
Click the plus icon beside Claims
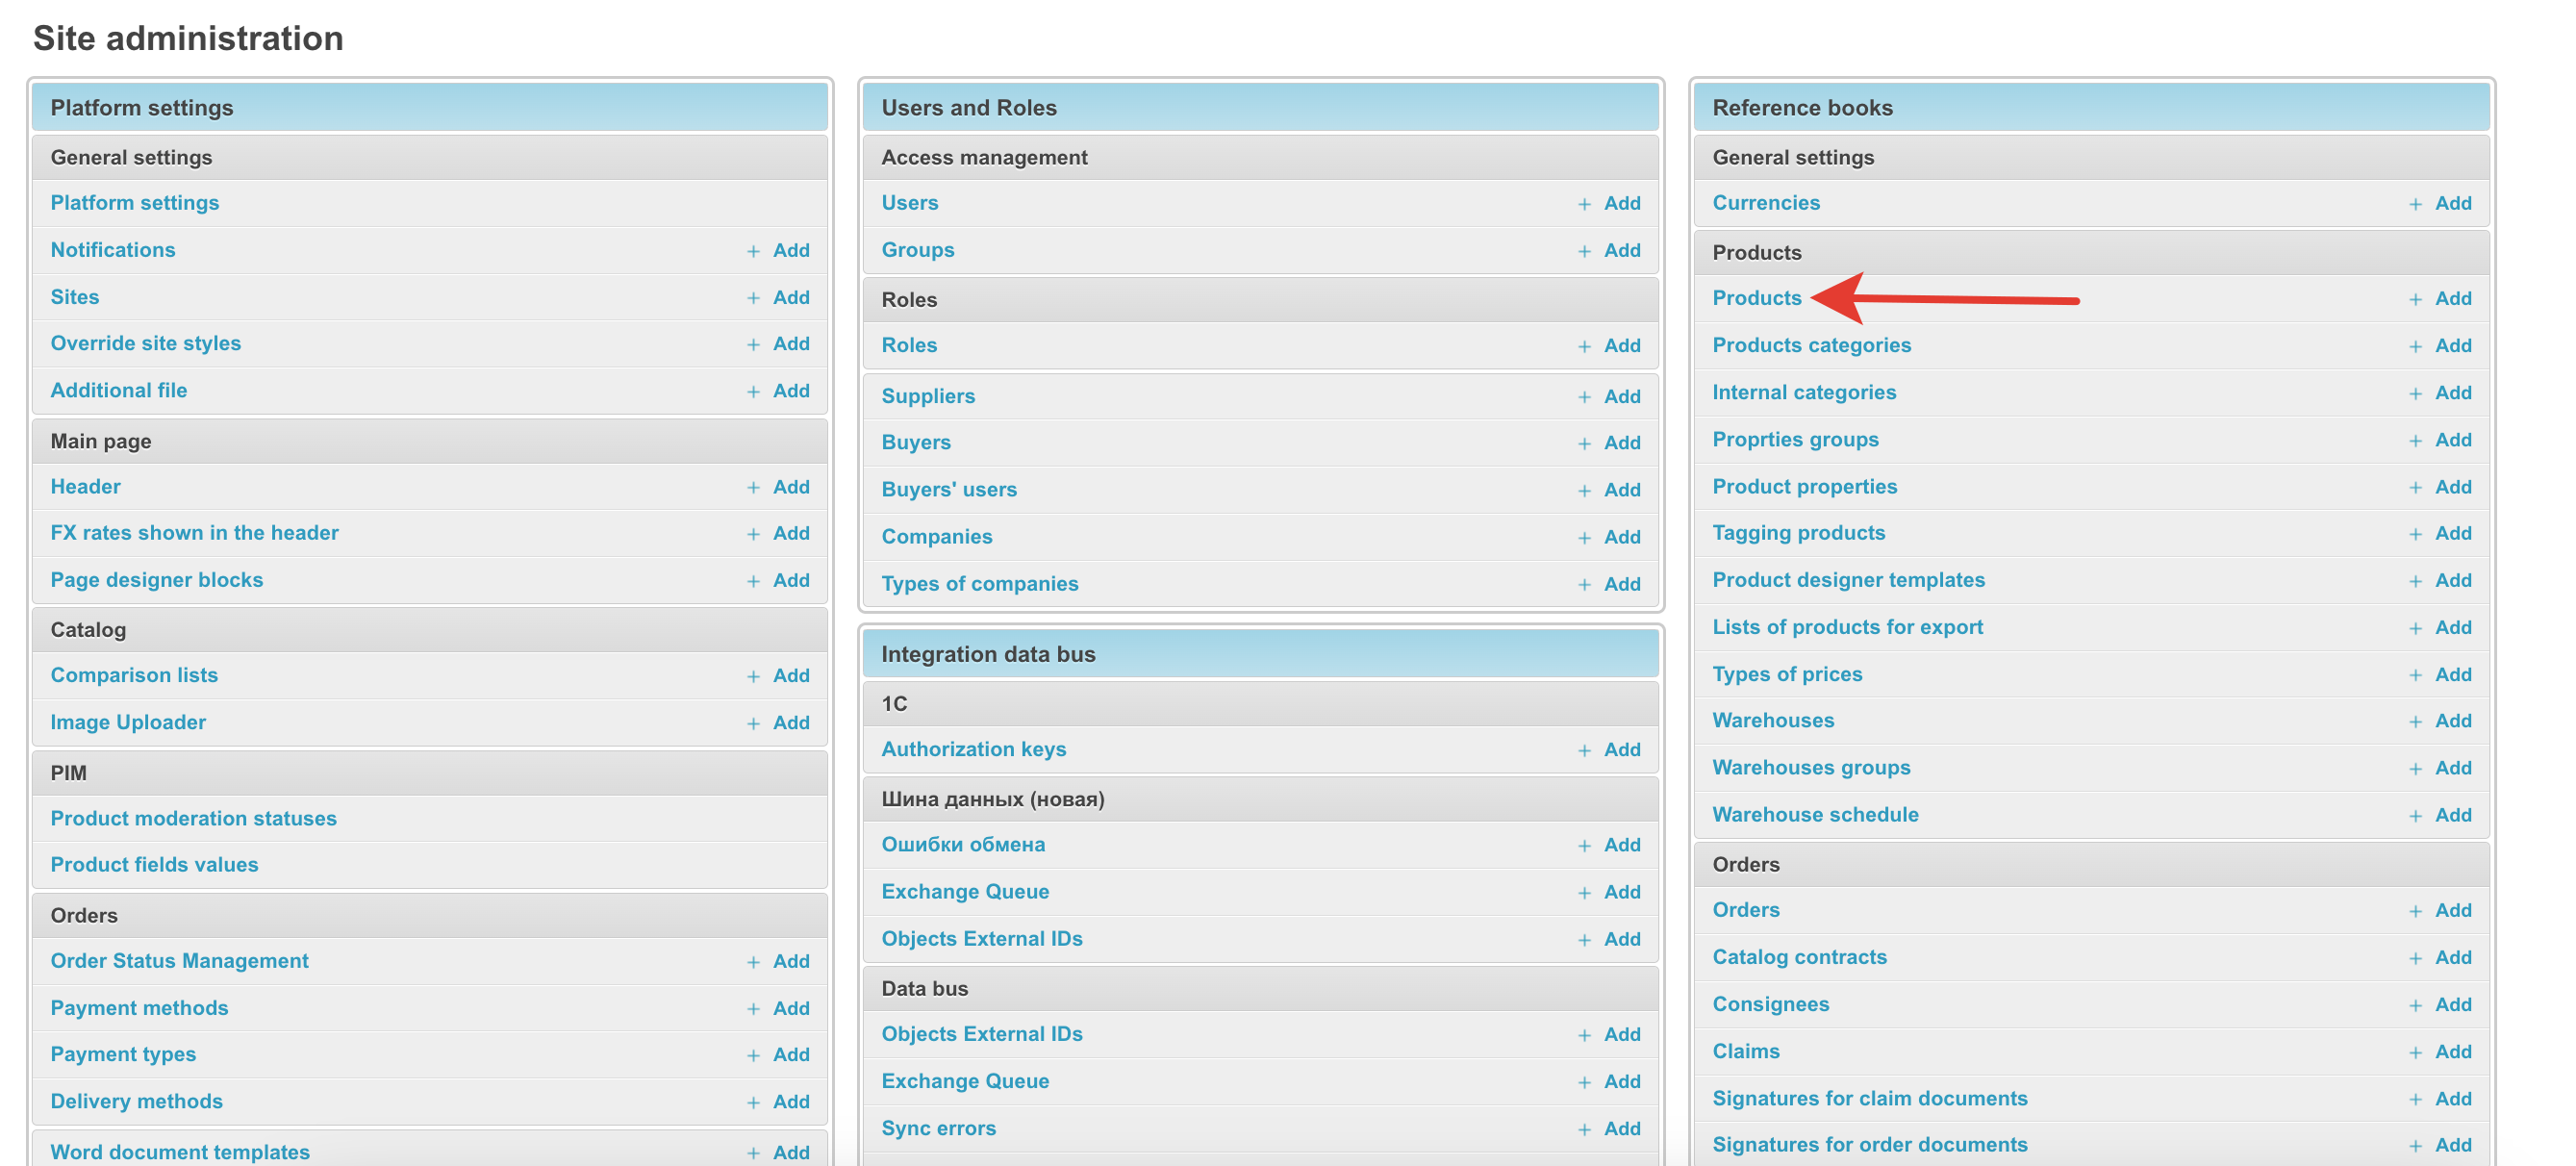[2415, 1052]
